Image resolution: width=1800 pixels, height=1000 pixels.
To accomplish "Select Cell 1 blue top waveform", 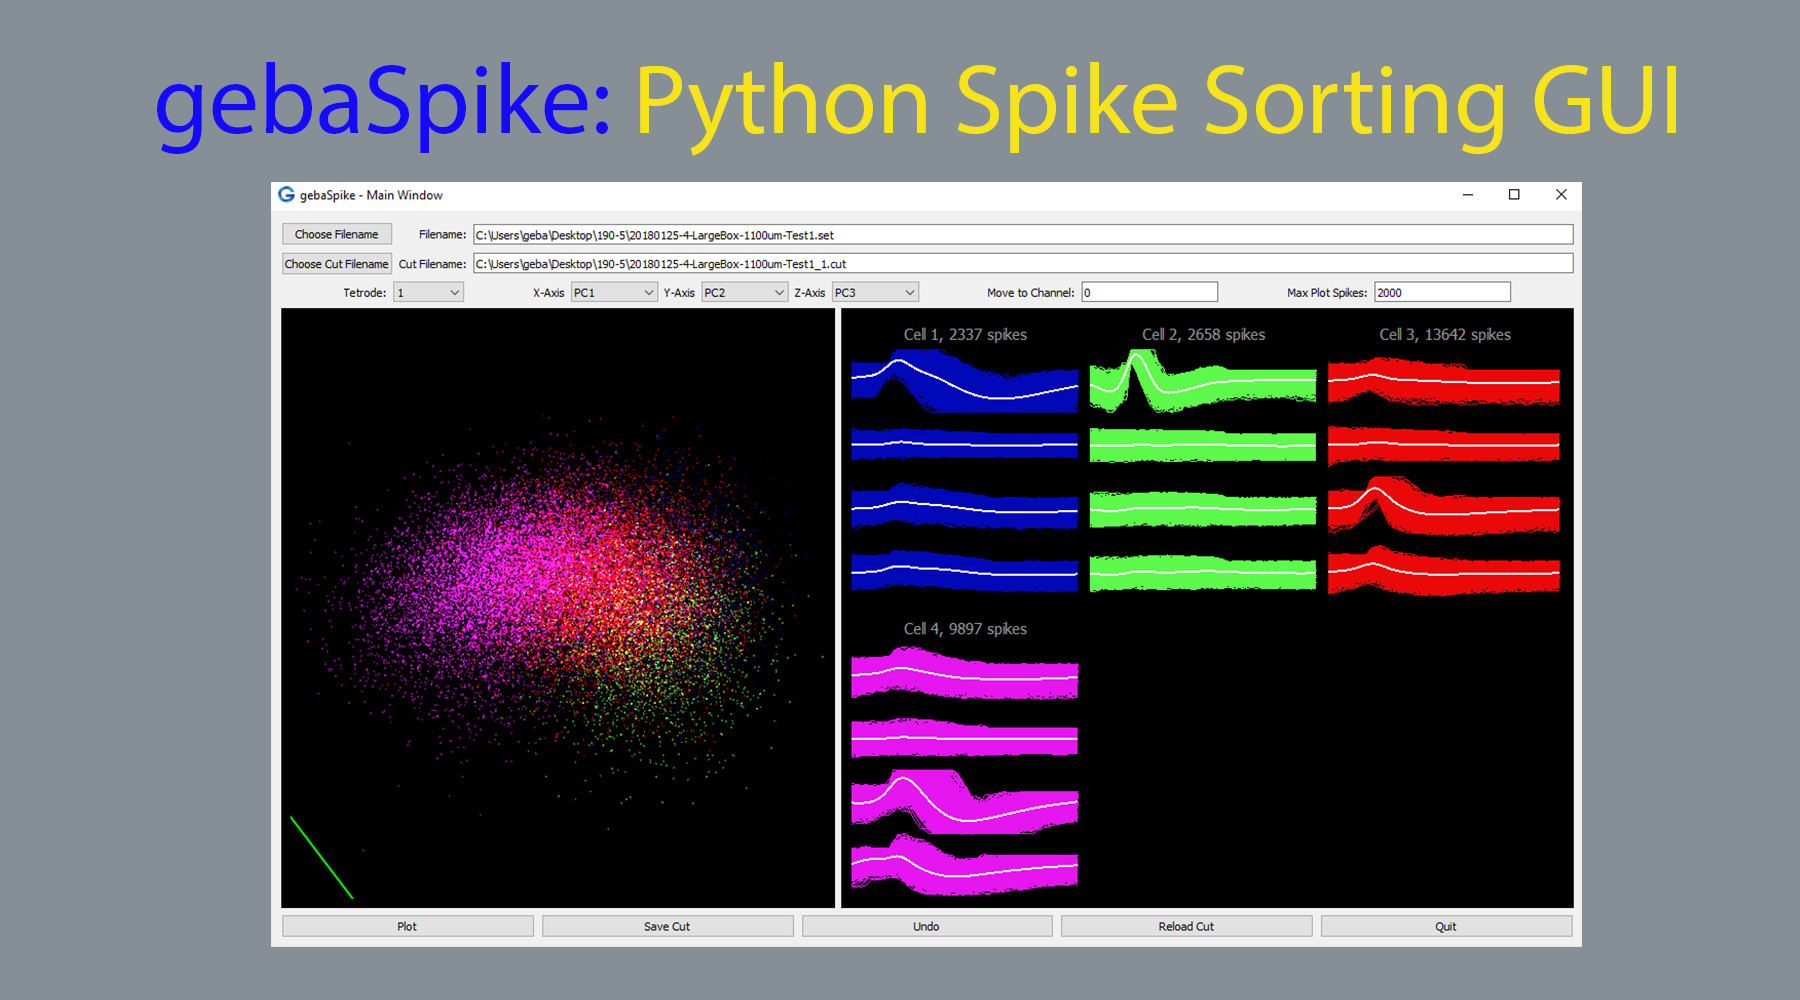I will coord(964,383).
